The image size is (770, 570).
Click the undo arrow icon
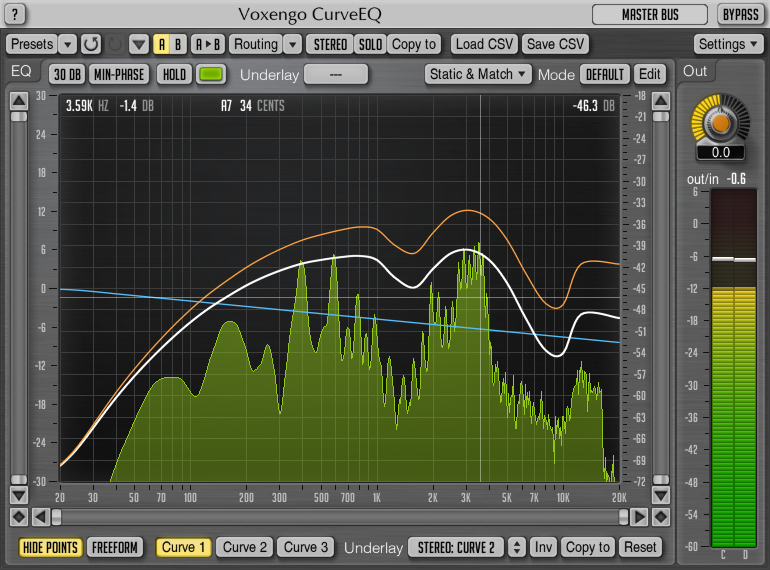click(x=91, y=44)
